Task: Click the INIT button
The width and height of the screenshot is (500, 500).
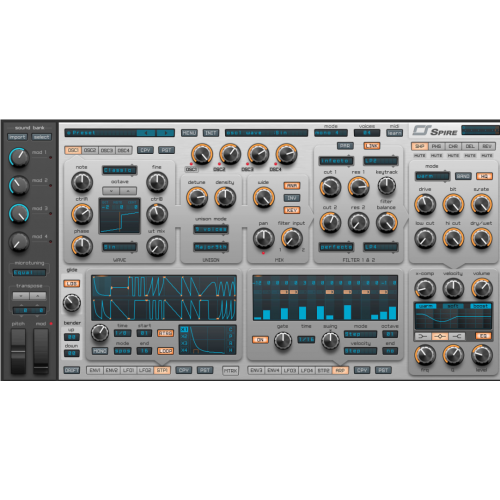Action: tap(211, 133)
